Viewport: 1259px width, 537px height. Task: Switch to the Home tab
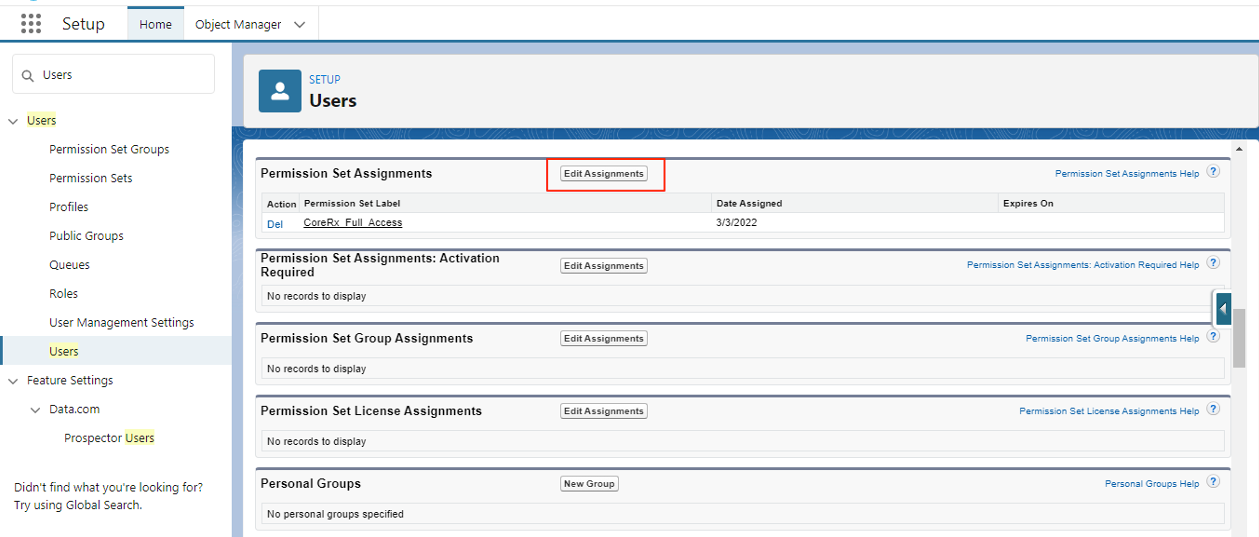pos(155,25)
